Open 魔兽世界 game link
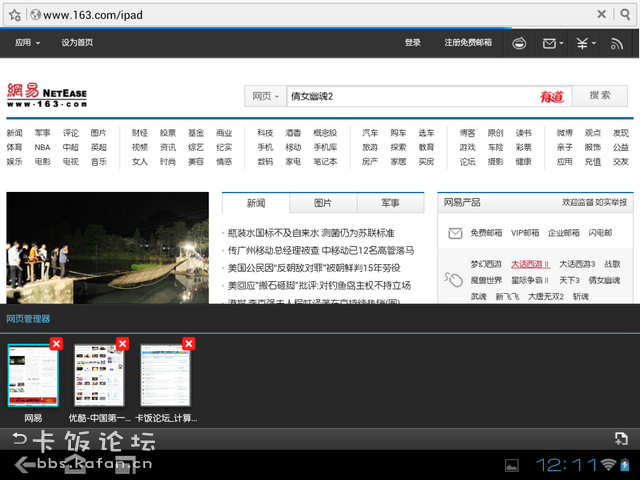 [x=486, y=280]
